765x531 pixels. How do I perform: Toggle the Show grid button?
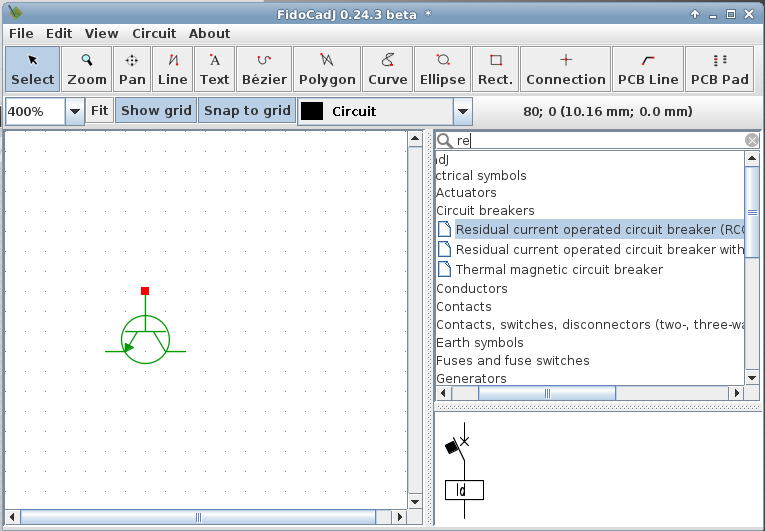tap(156, 111)
